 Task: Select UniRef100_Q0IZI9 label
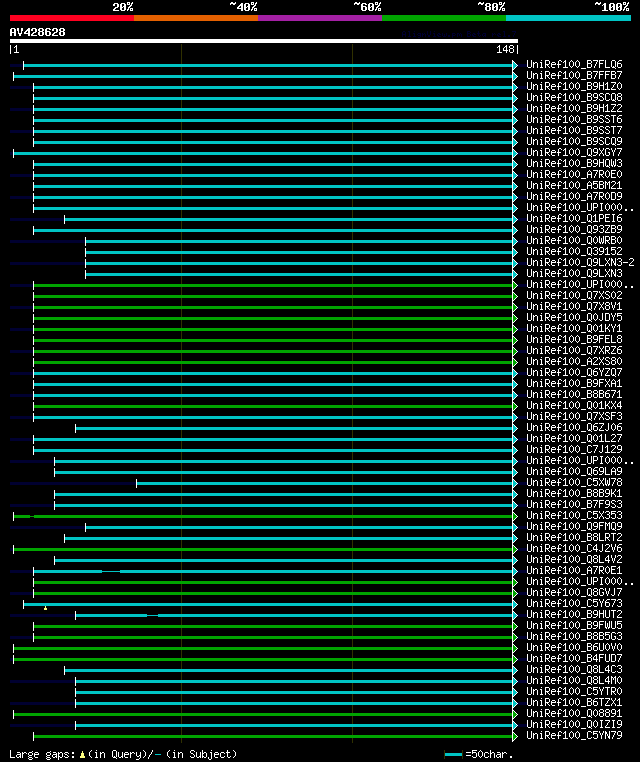point(574,725)
